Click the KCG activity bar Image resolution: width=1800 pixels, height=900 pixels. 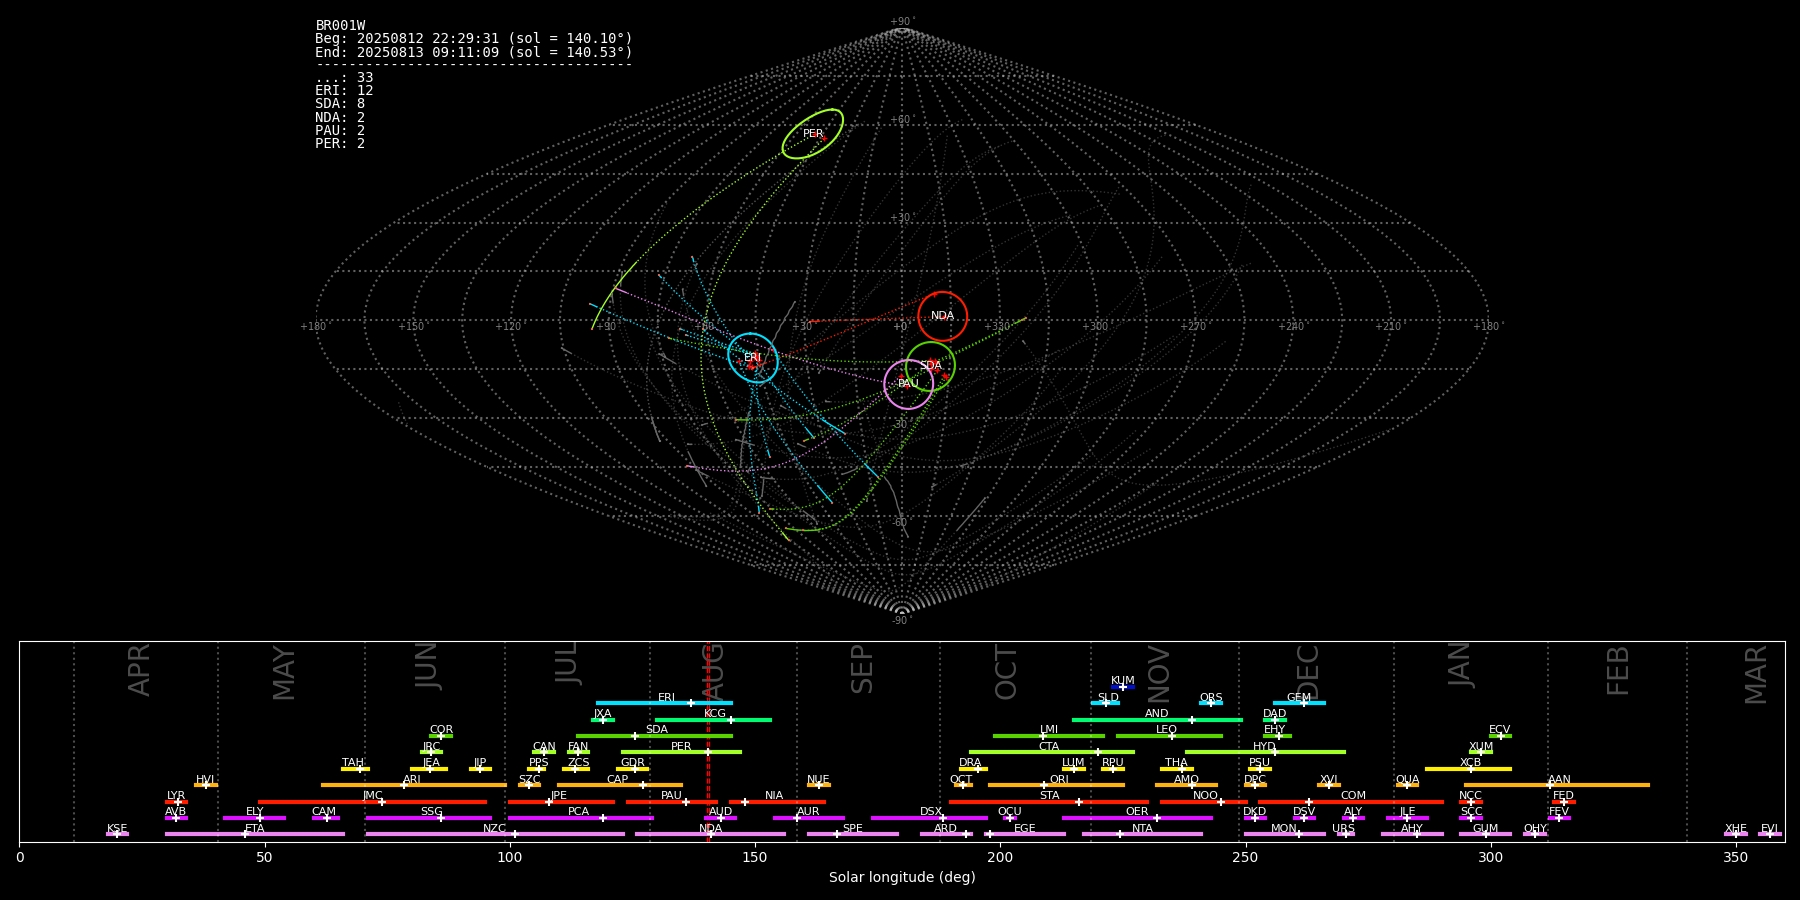[713, 719]
